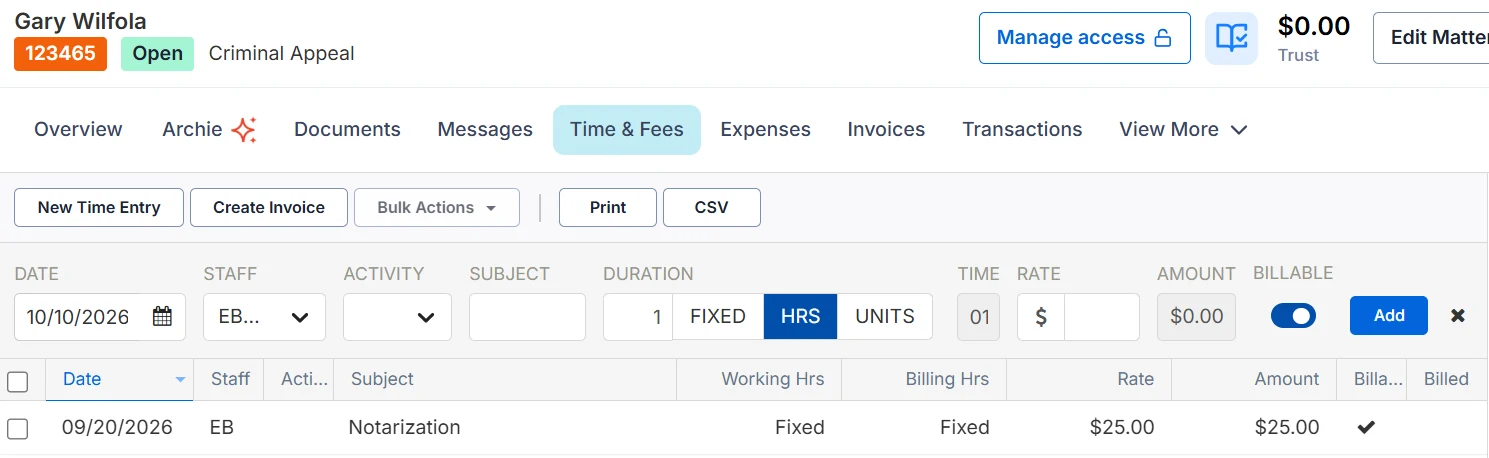The height and width of the screenshot is (458, 1489).
Task: Click the Amount field showing $0.00
Action: [1196, 317]
